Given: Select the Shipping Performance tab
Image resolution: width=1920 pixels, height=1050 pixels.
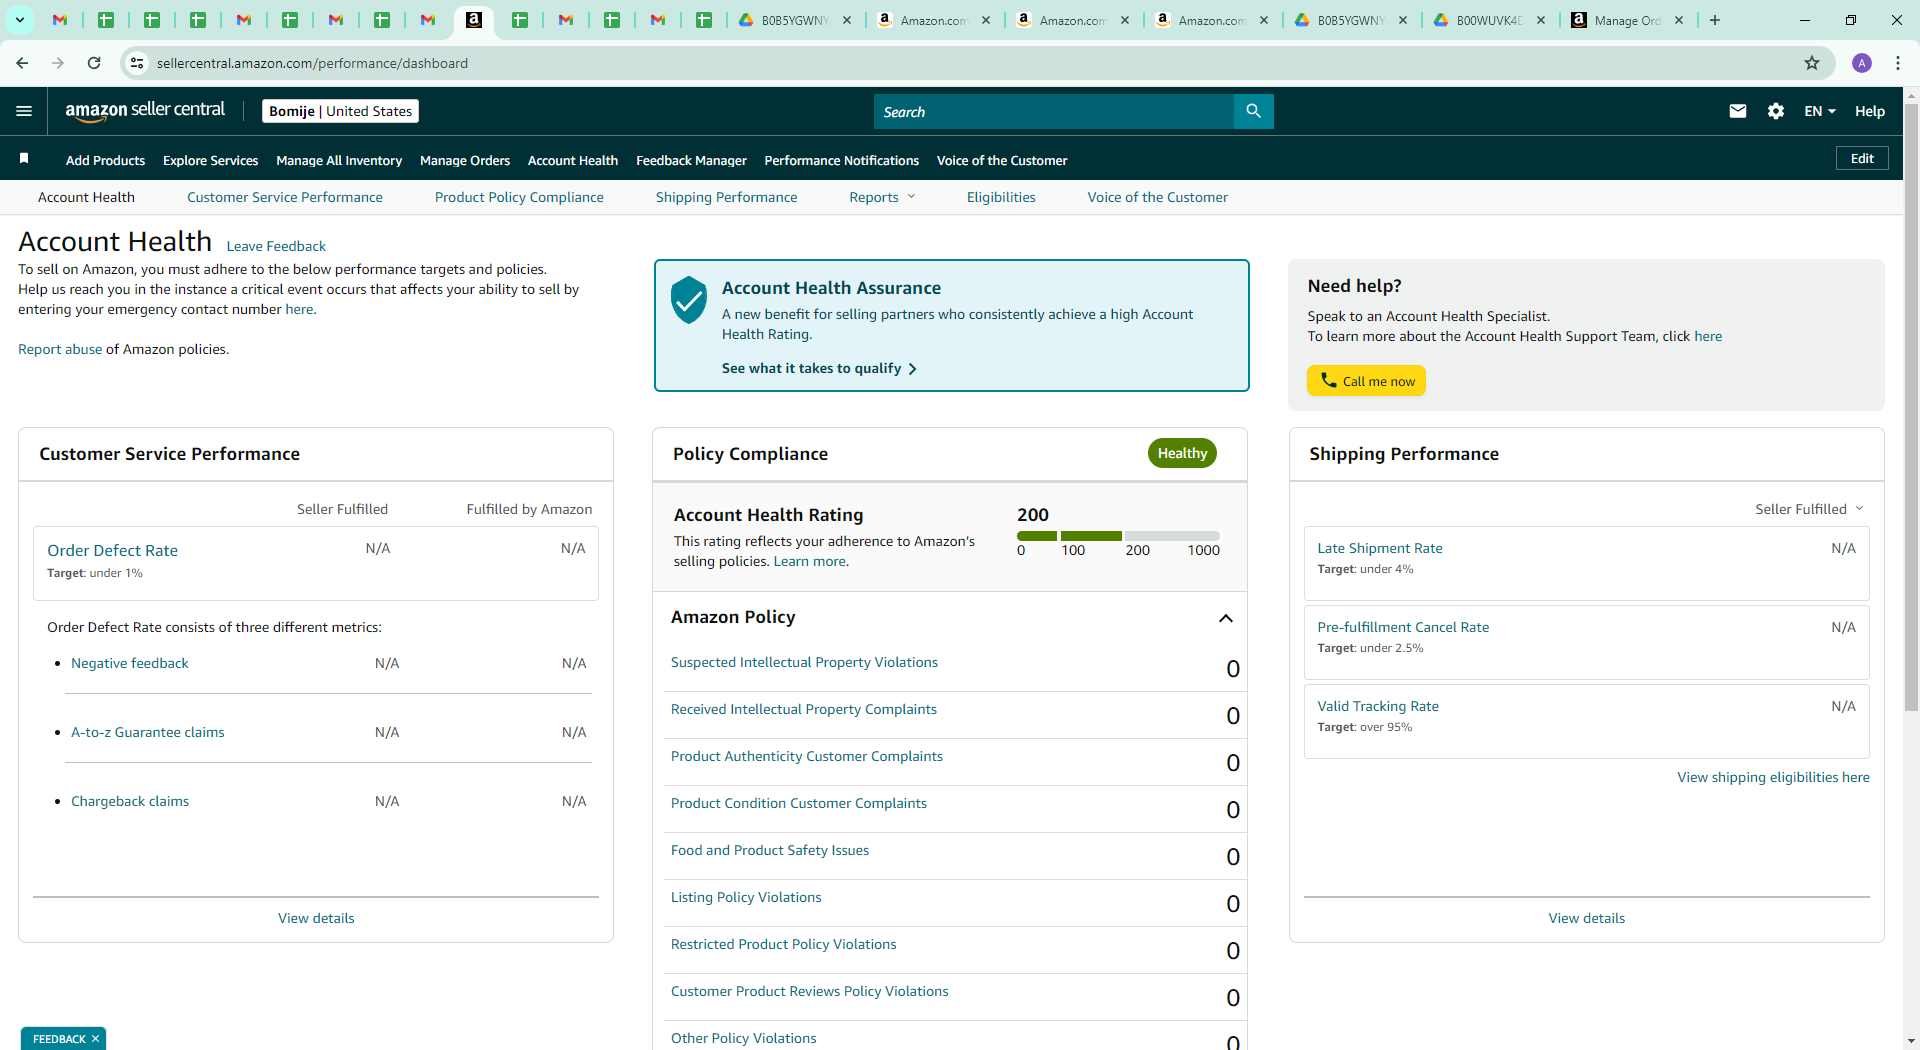Looking at the screenshot, I should (726, 197).
